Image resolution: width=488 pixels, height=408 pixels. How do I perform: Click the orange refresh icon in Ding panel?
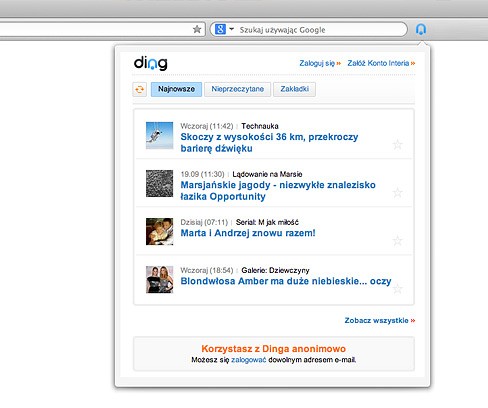click(140, 89)
